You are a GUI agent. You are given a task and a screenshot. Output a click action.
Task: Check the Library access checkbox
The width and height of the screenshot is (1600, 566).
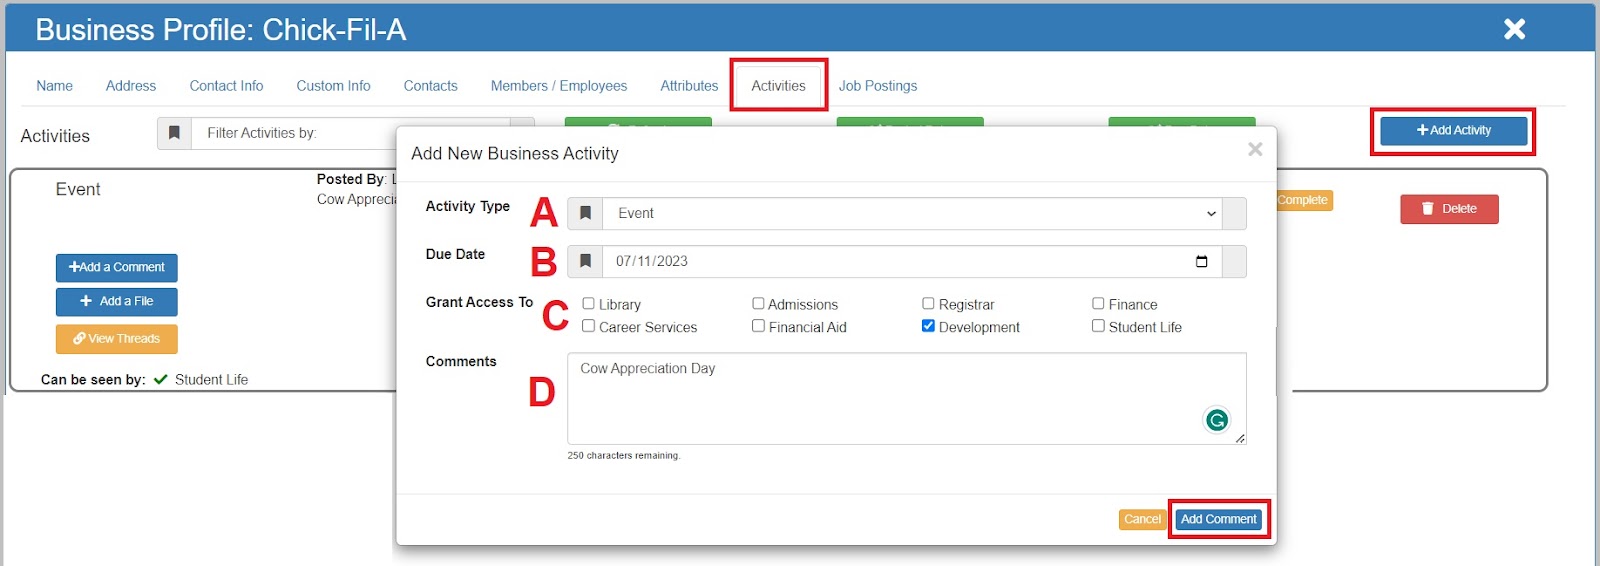[x=588, y=303]
